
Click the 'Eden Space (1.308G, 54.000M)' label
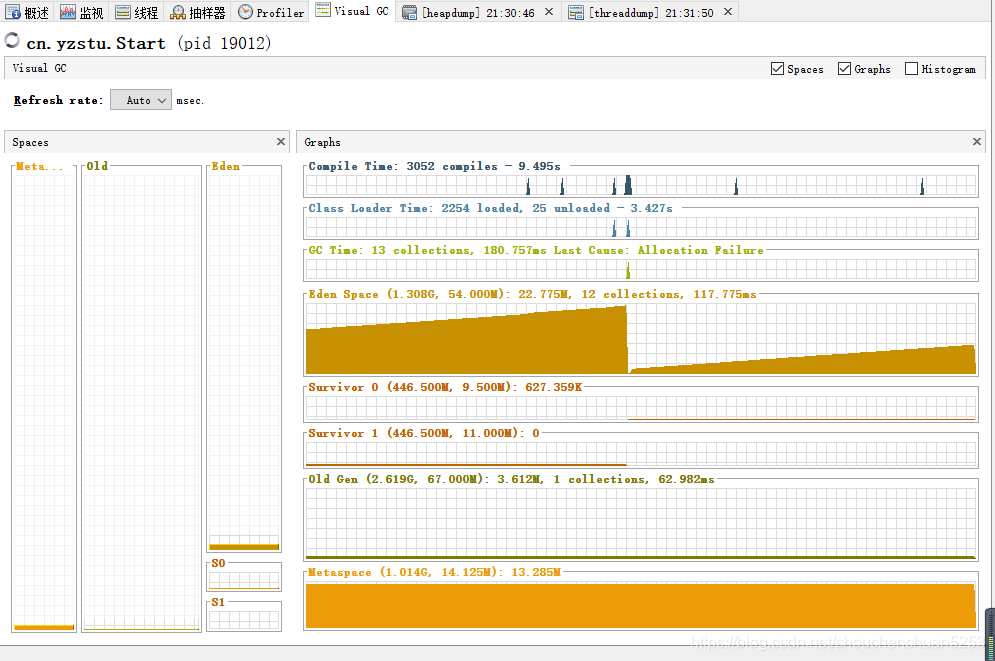(x=532, y=294)
